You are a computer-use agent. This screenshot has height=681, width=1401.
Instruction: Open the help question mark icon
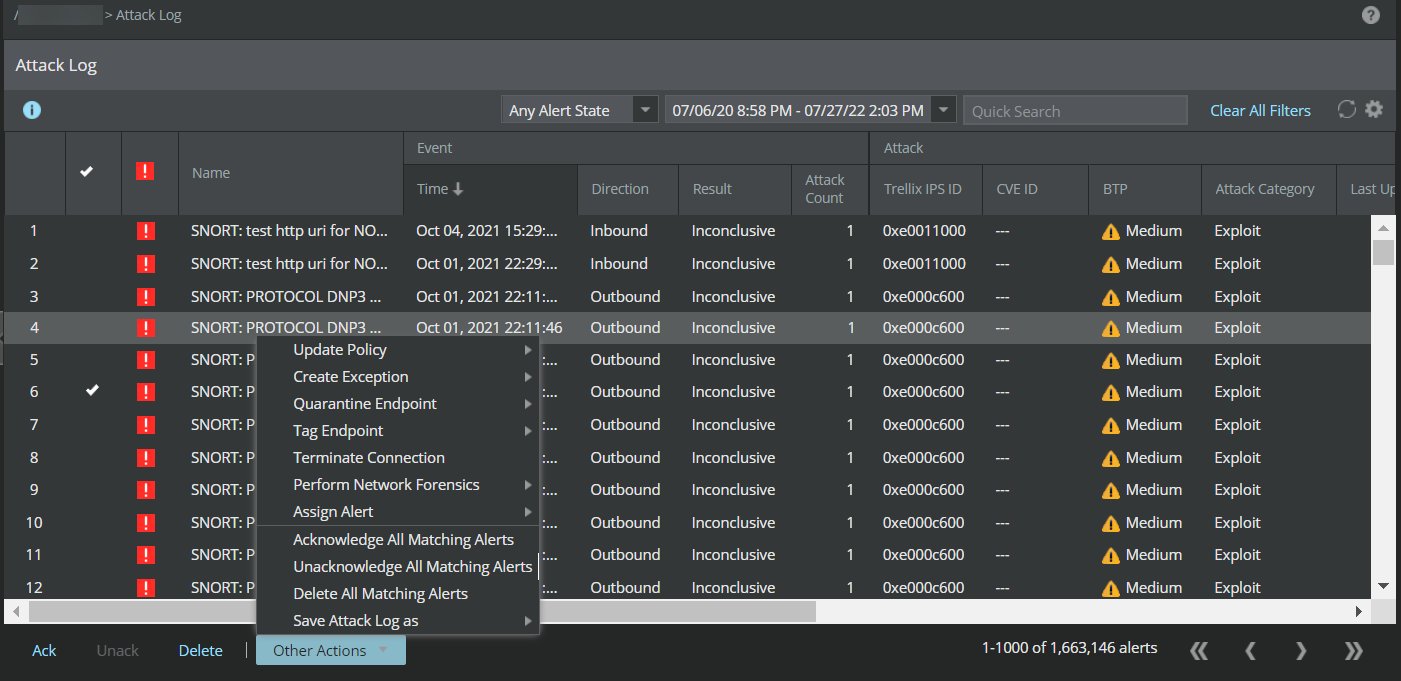1371,15
